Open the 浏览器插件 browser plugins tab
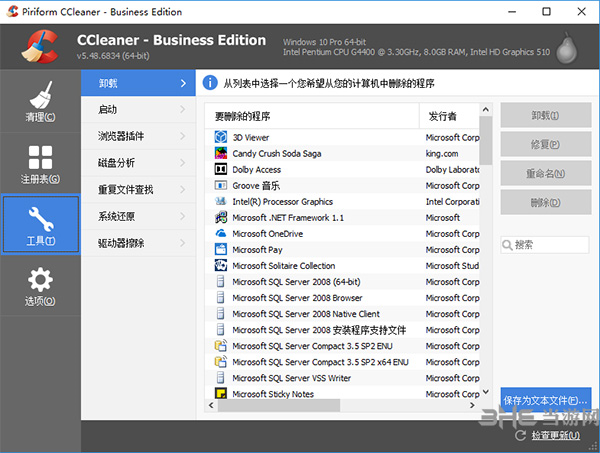Viewport: 600px width, 453px height. click(x=138, y=136)
